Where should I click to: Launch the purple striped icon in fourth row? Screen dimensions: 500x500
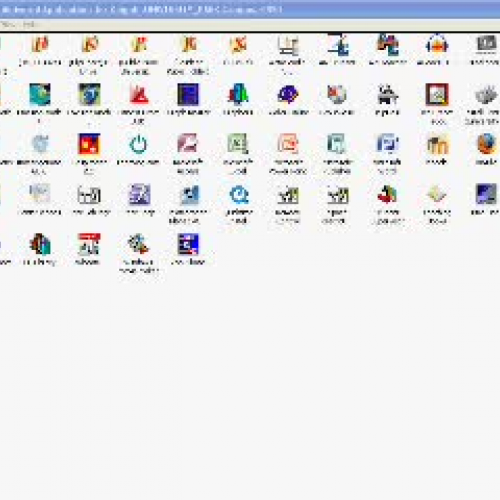(x=139, y=194)
